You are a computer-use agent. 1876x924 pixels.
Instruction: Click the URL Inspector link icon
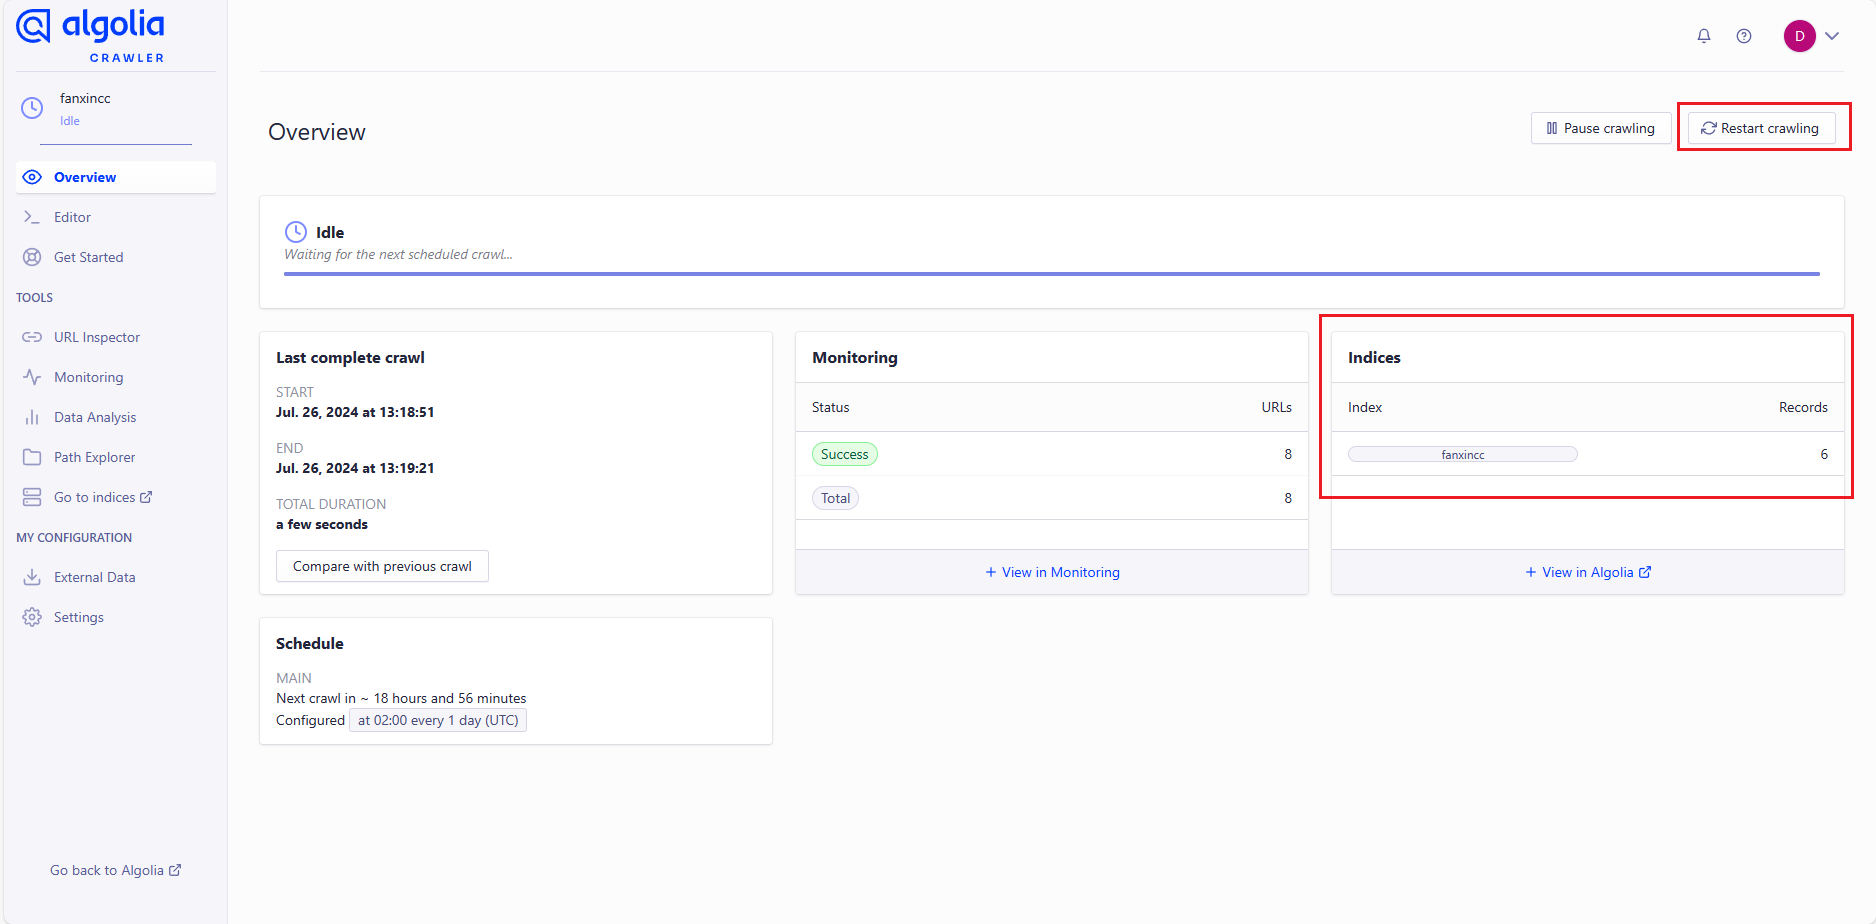[32, 337]
